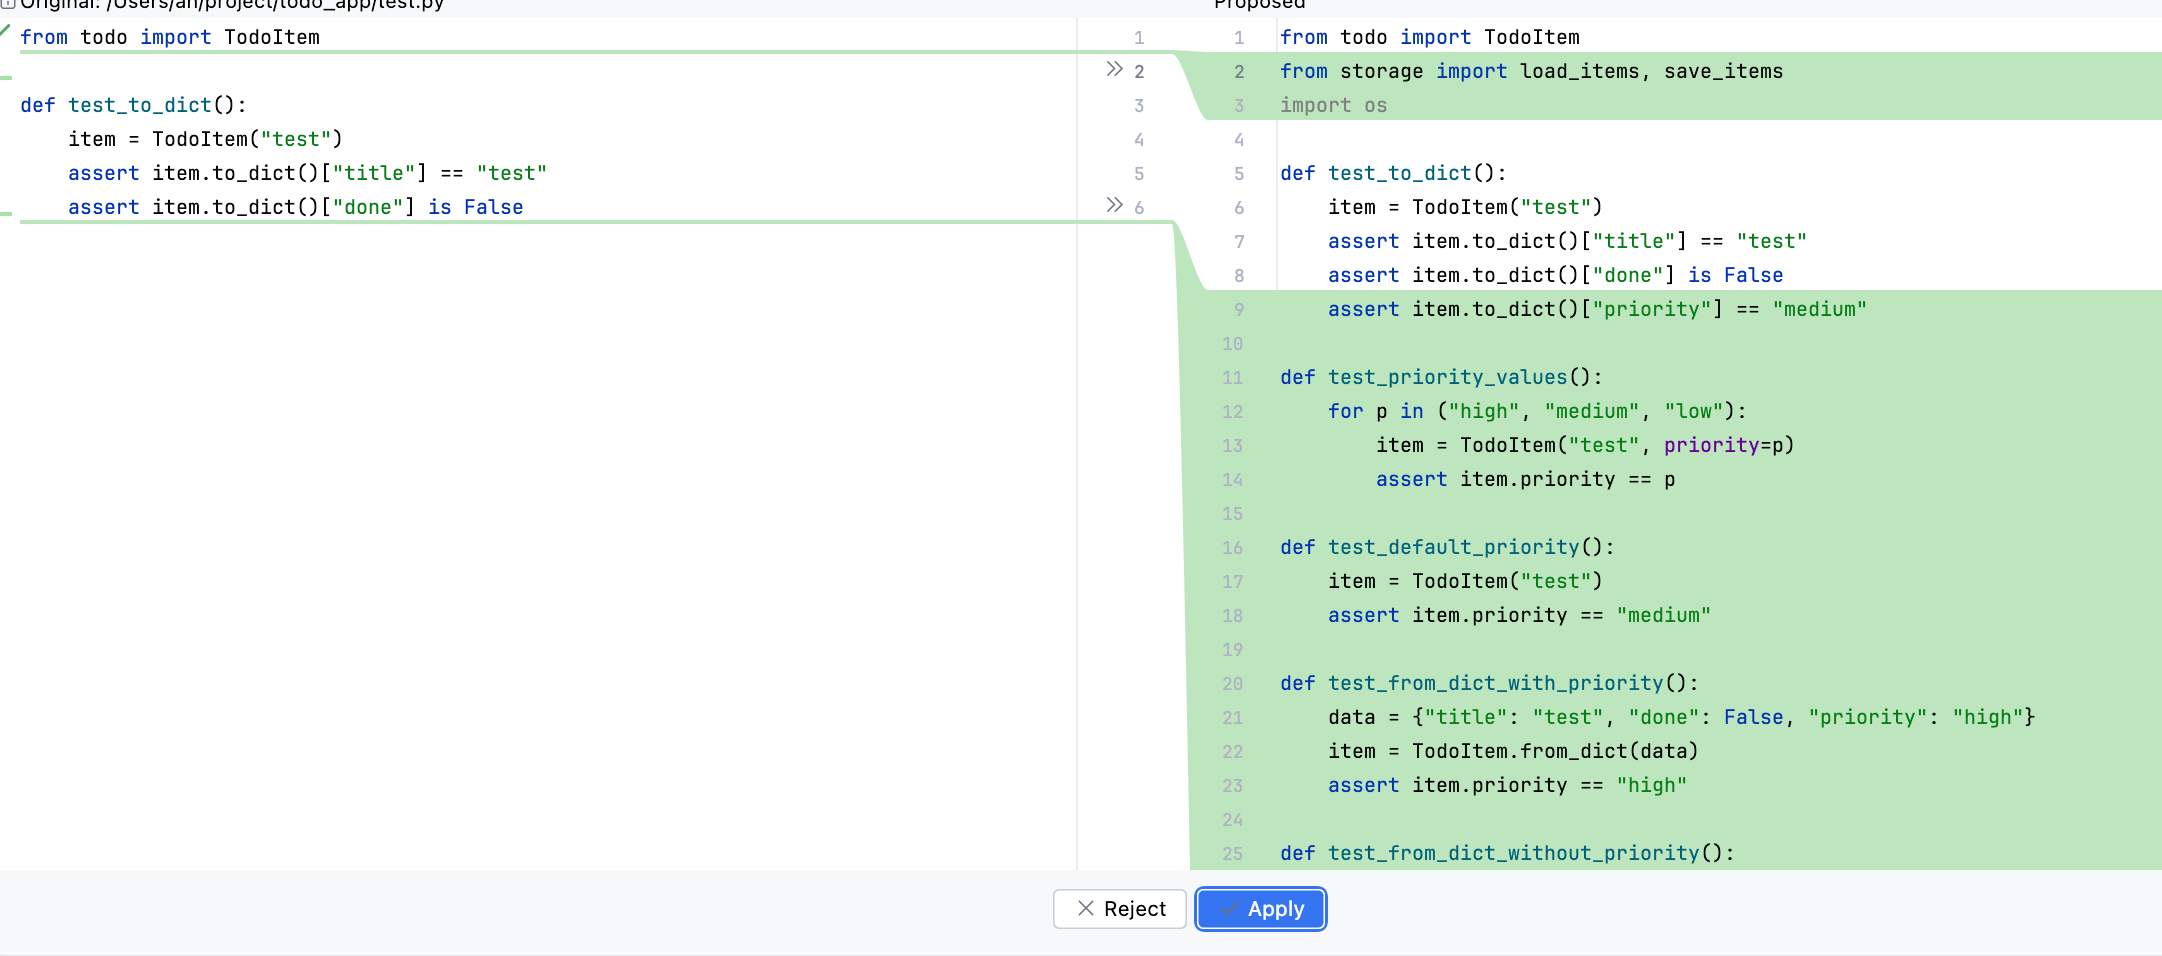Click the Proposed pane header
2162x956 pixels.
pos(1258,5)
